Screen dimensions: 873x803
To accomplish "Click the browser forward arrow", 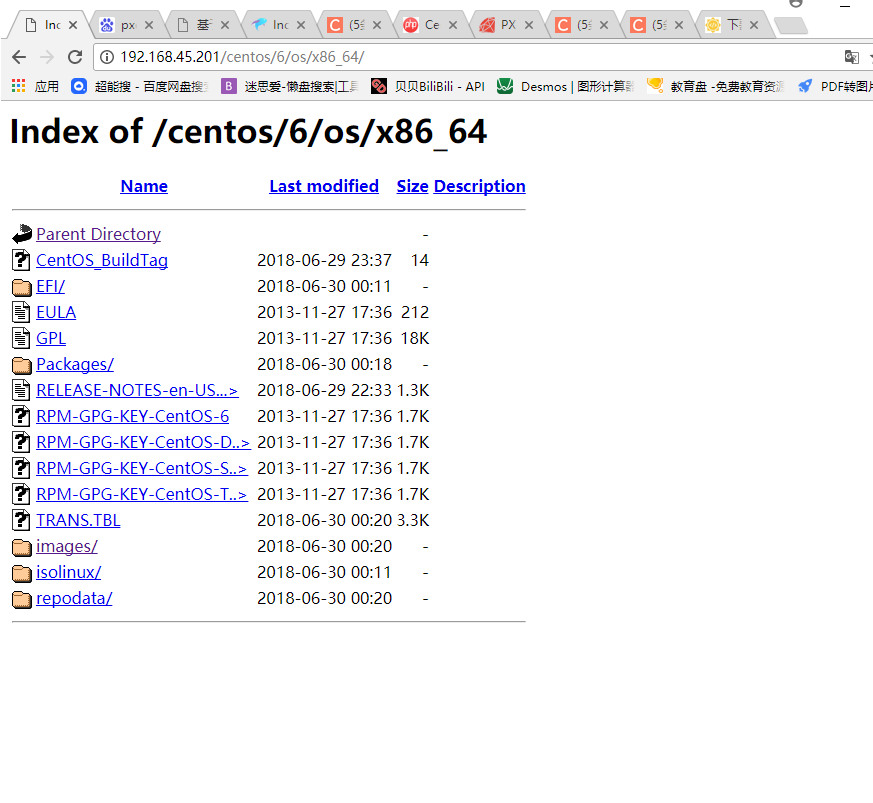I will (47, 57).
